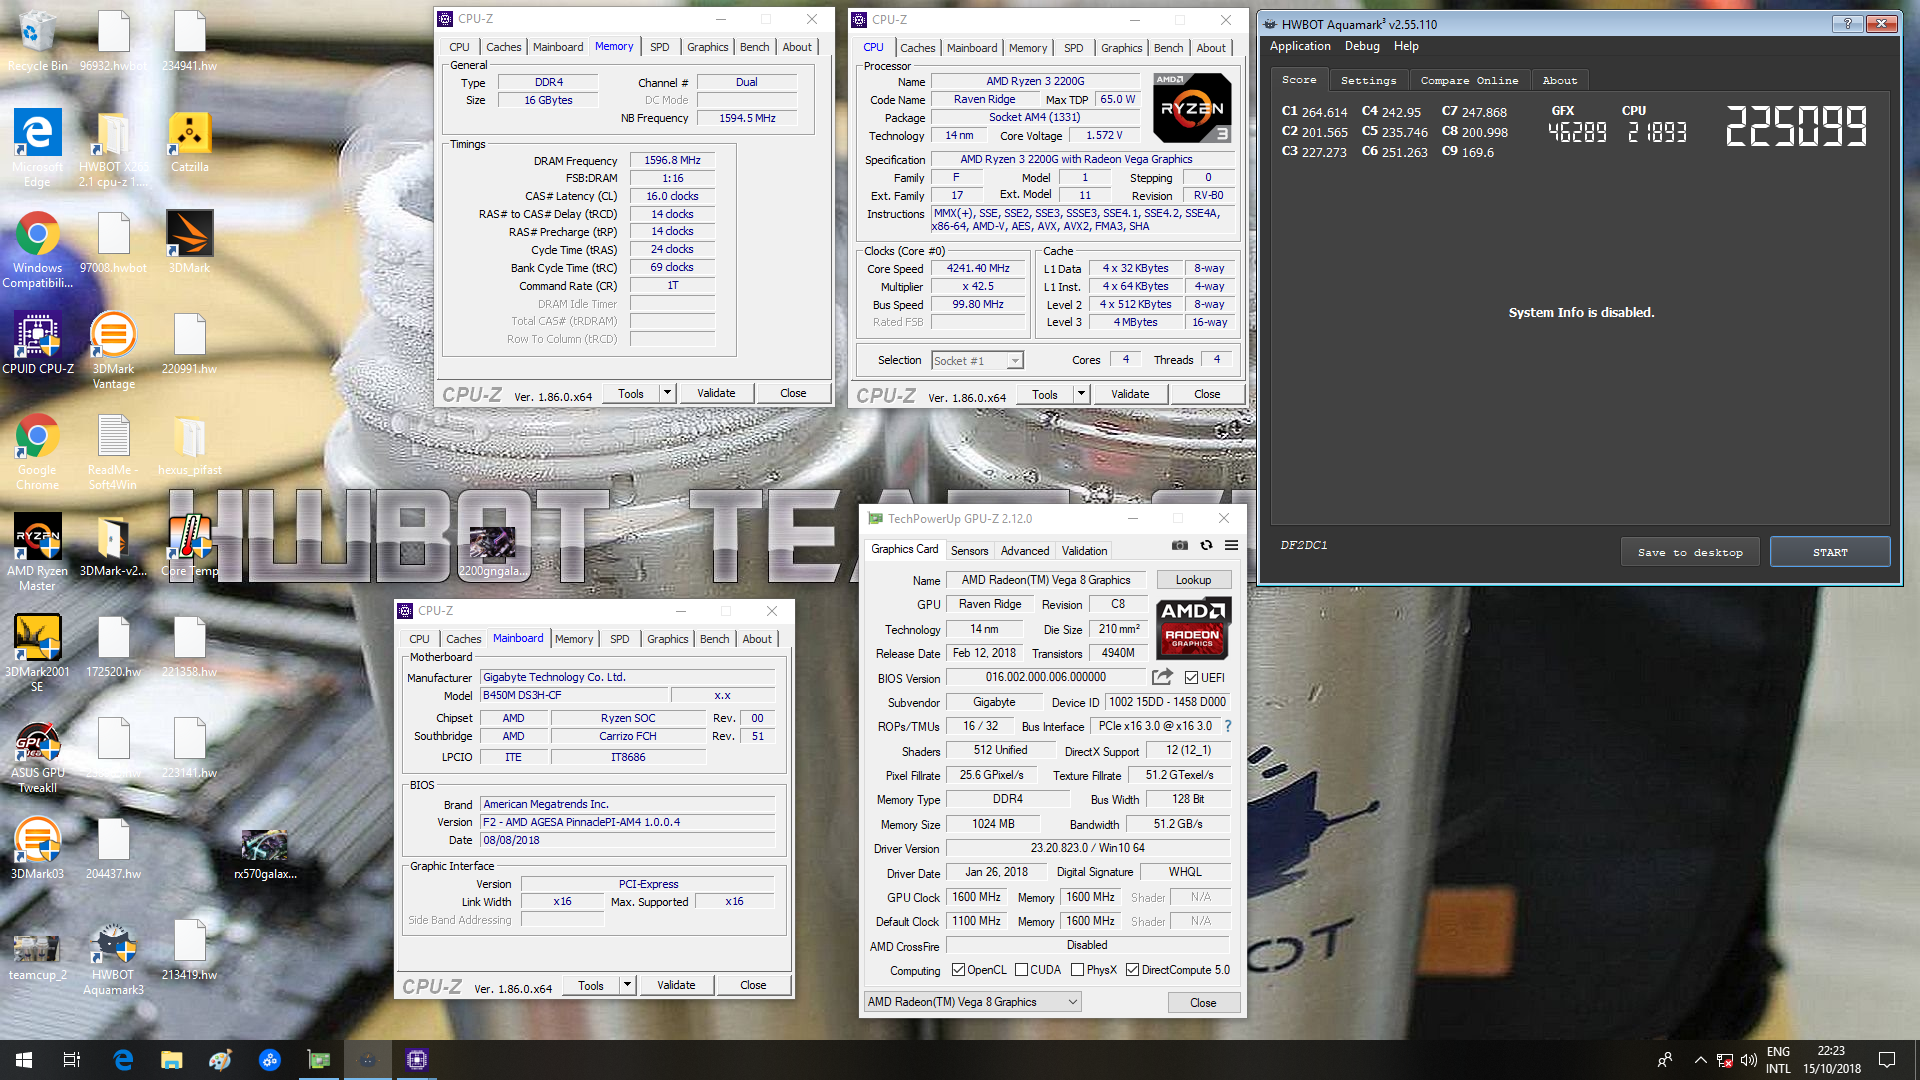Open Core Temp desktop shortcut

pyautogui.click(x=189, y=546)
